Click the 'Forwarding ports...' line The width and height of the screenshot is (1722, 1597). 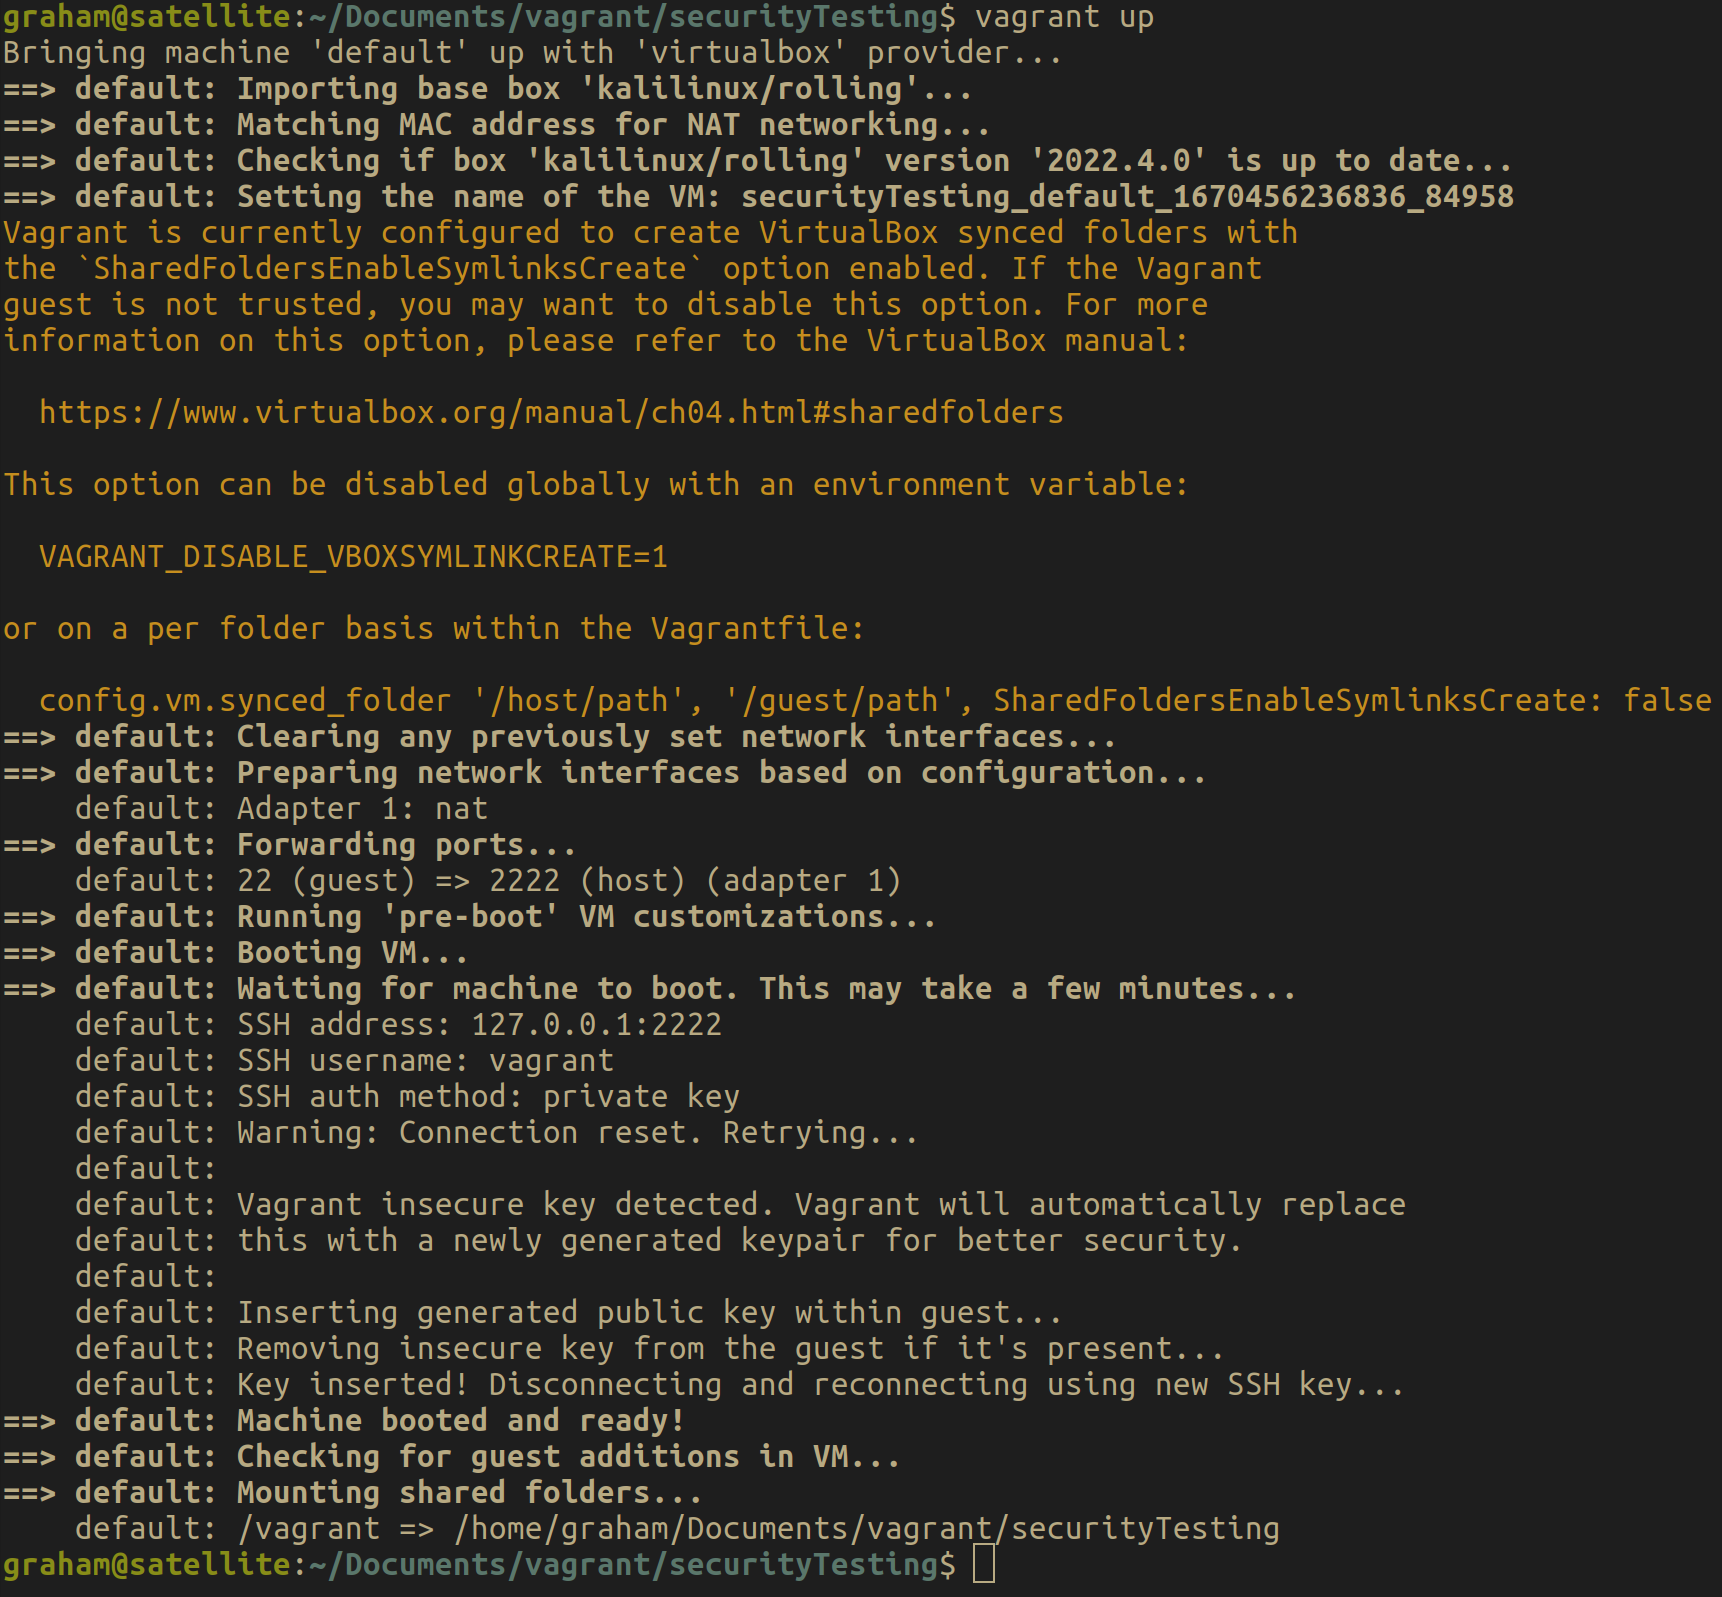406,845
